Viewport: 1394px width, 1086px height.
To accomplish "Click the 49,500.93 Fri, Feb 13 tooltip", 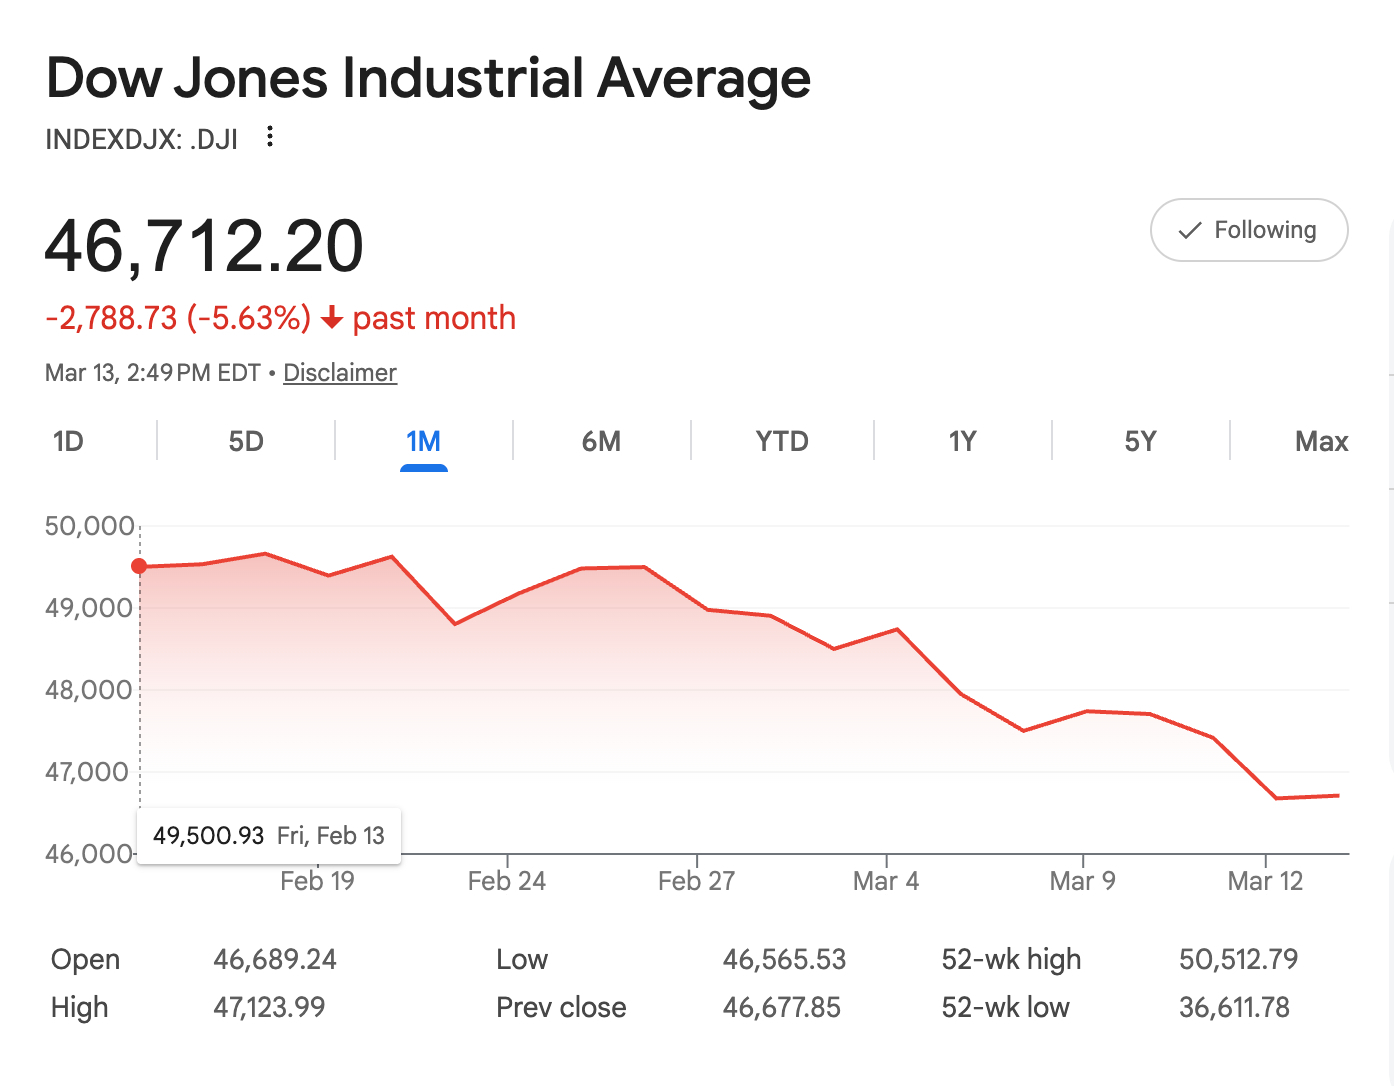I will click(269, 836).
